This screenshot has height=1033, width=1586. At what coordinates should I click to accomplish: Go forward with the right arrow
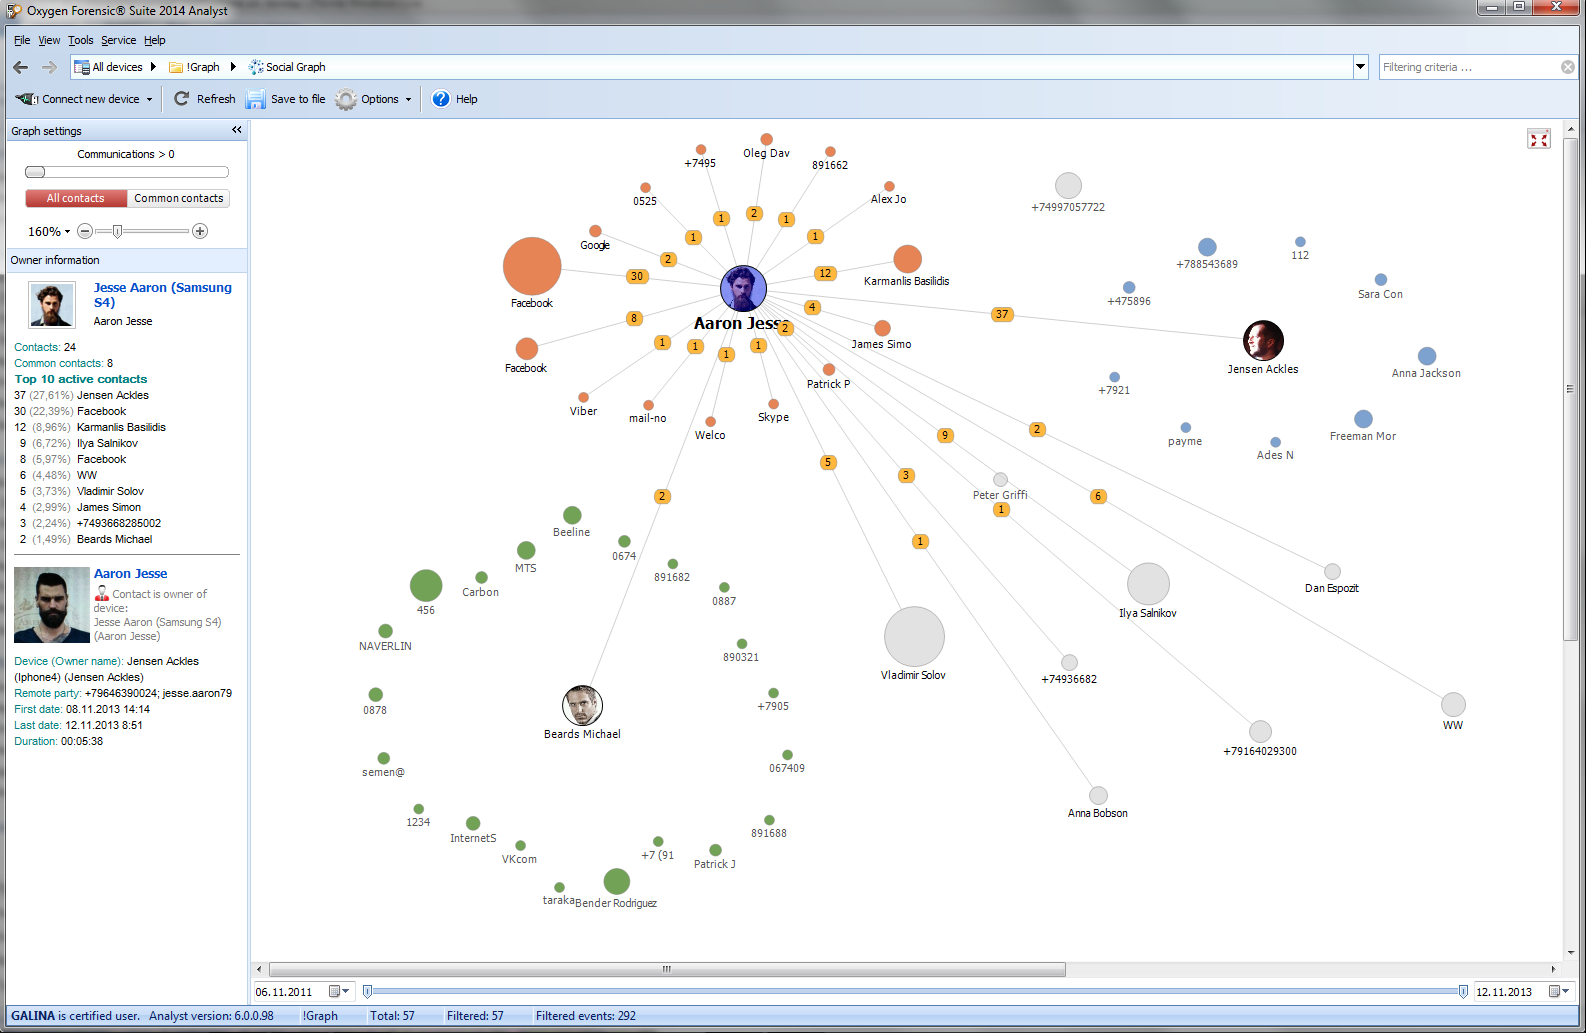tap(49, 67)
